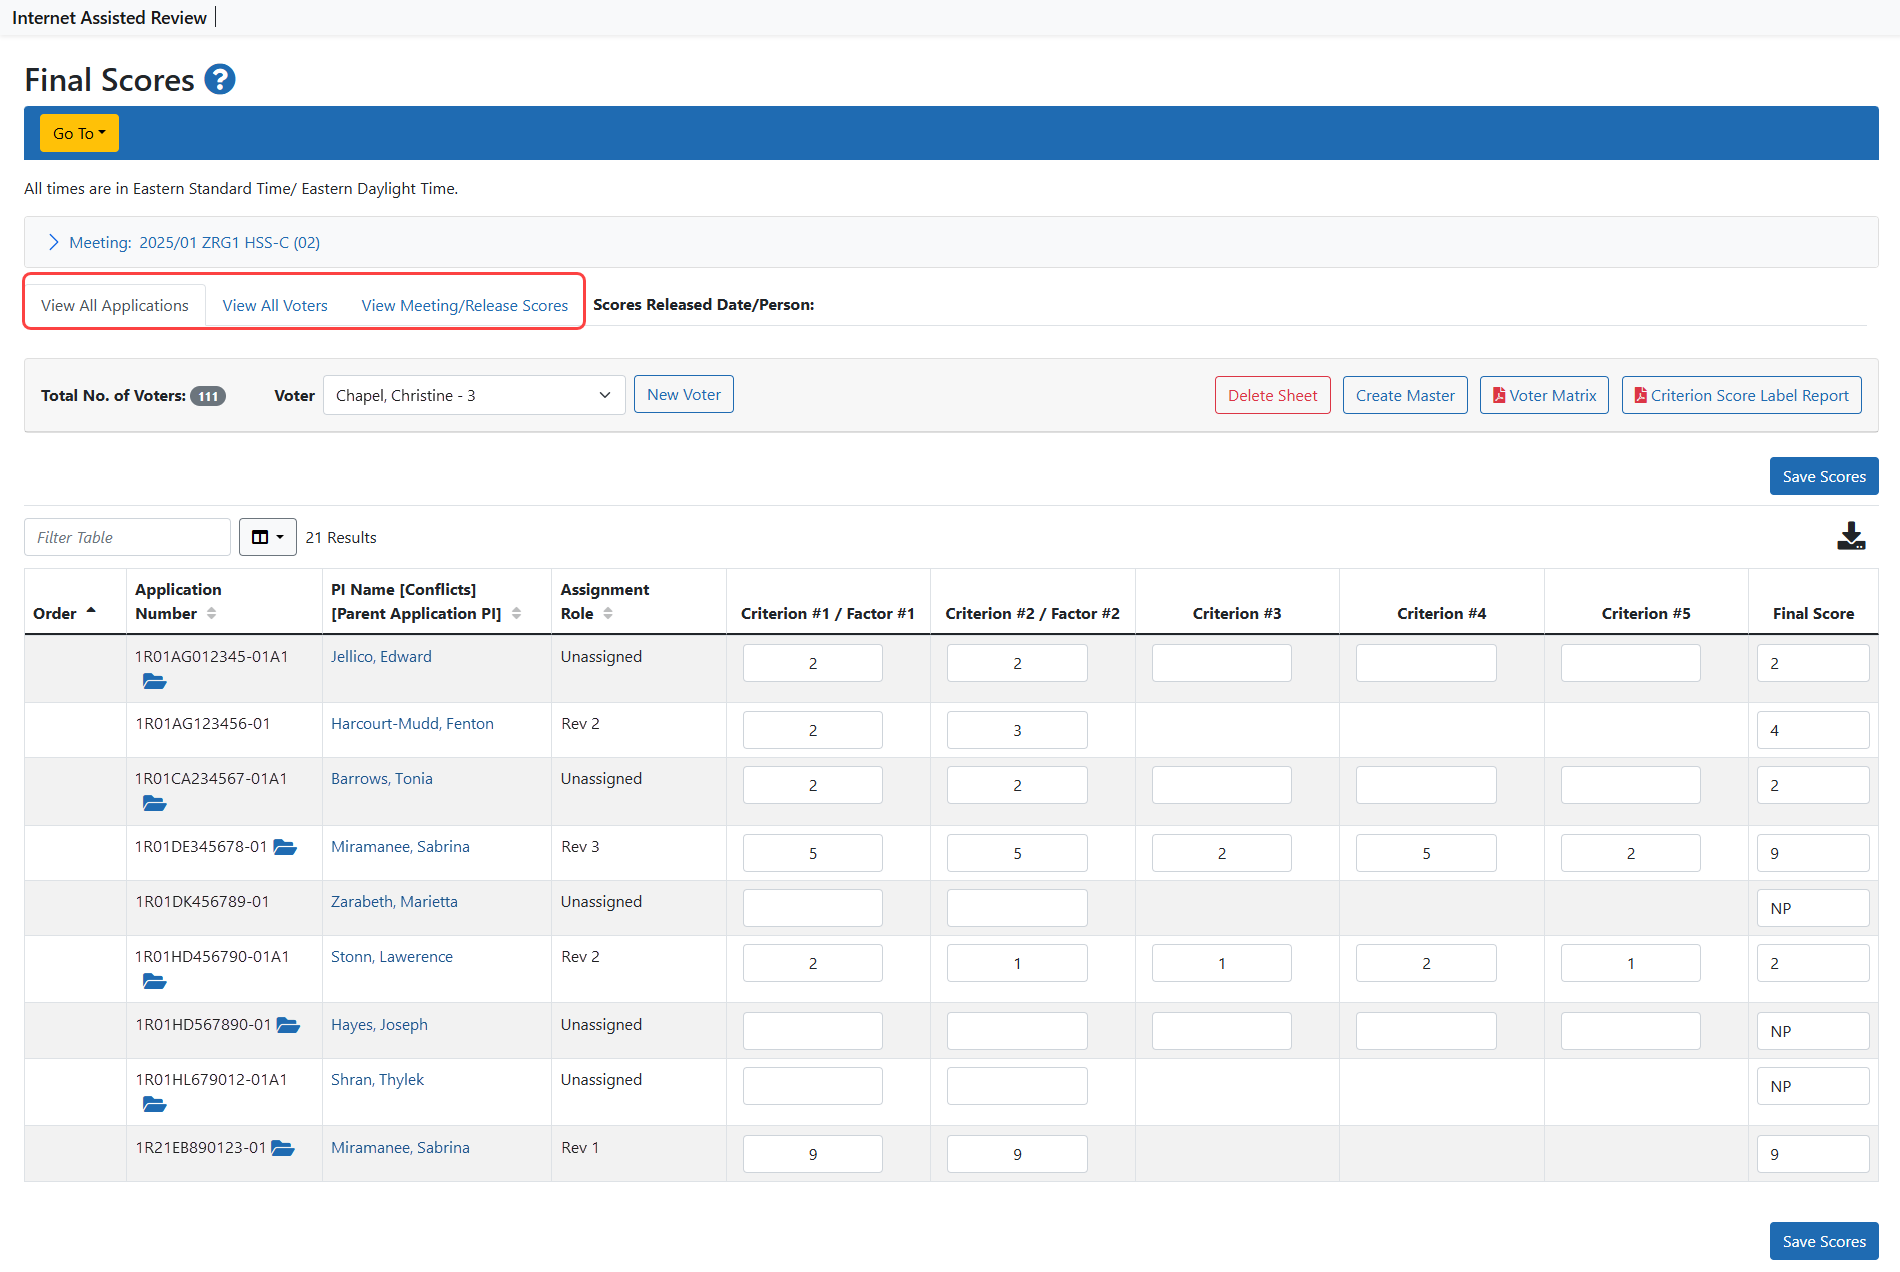Screen dimensions: 1900x1272
Task: Click the Delete Sheet button
Action: click(1272, 395)
